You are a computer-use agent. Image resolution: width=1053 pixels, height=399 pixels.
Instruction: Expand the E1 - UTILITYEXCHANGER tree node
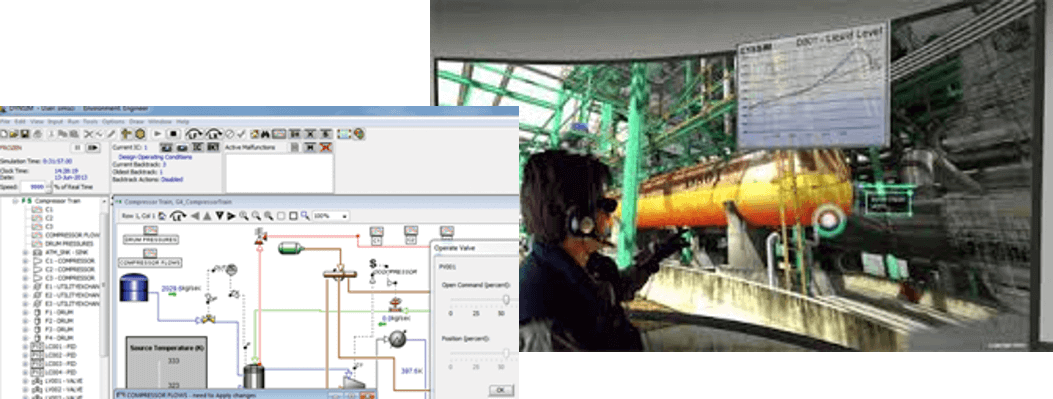tap(26, 287)
